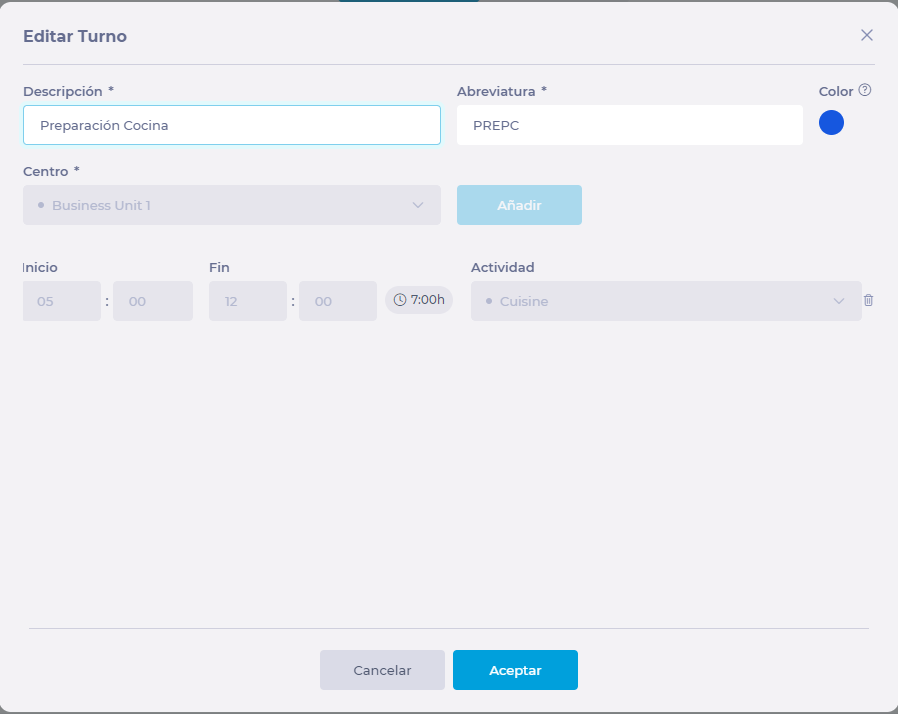Confirm changes with Aceptar button
Viewport: 898px width, 714px height.
[x=515, y=670]
